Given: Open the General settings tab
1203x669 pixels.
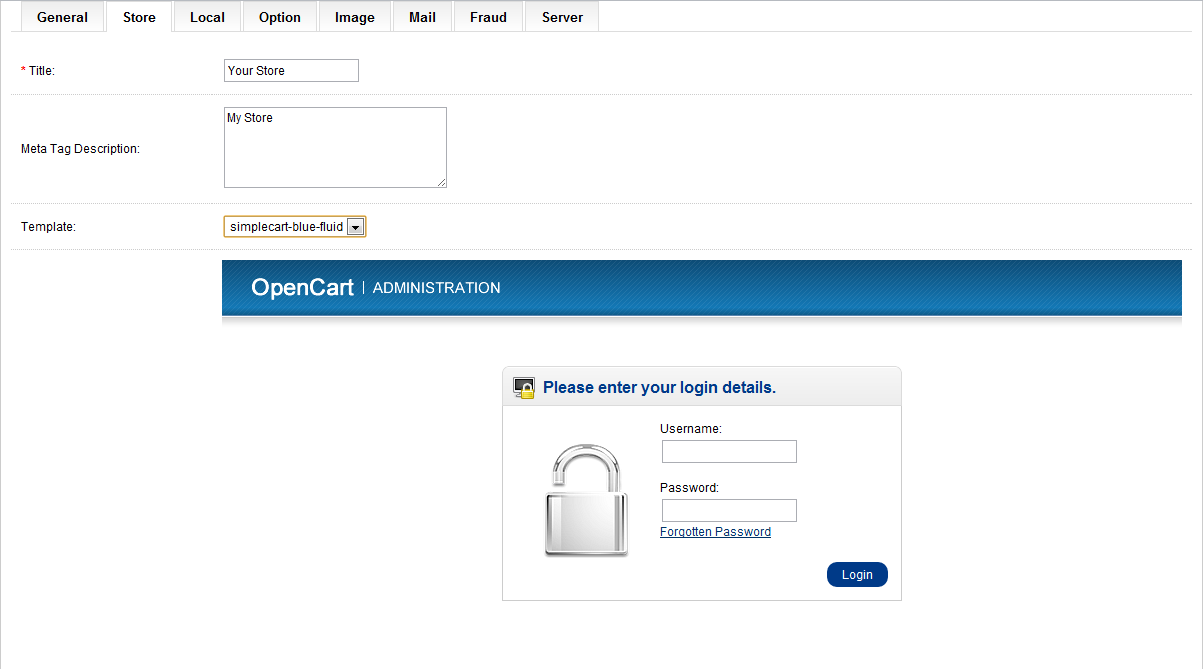Looking at the screenshot, I should tap(62, 17).
